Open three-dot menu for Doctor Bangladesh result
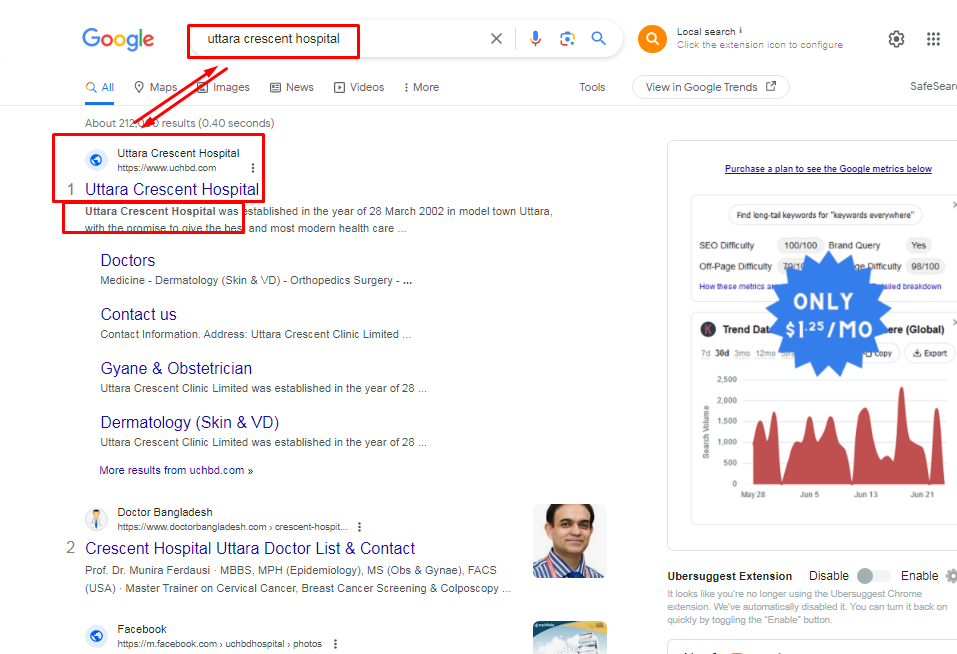The width and height of the screenshot is (957, 654). tap(359, 526)
